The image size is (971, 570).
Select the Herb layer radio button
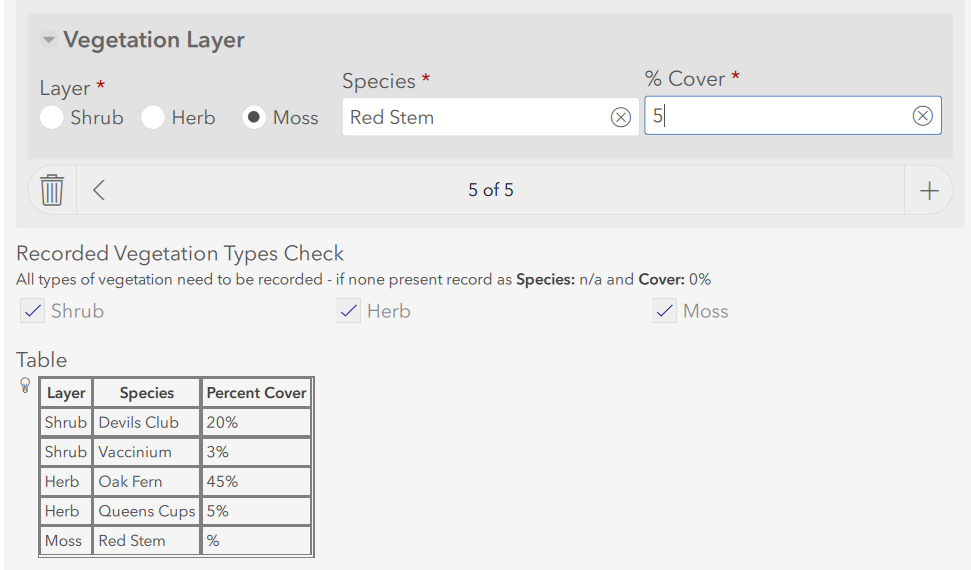(x=153, y=118)
